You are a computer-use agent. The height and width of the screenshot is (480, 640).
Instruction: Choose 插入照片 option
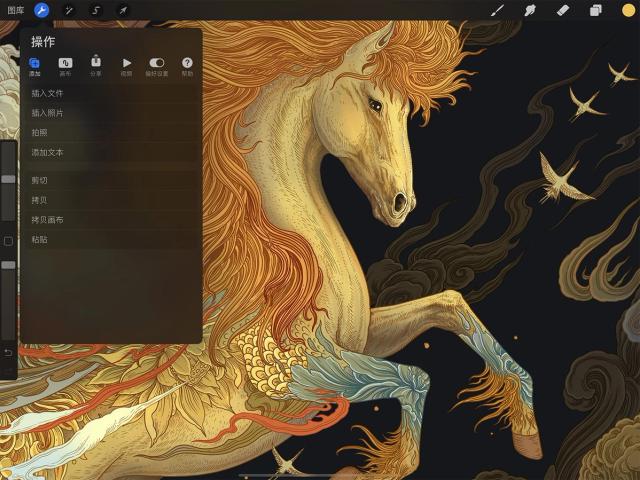(x=111, y=113)
